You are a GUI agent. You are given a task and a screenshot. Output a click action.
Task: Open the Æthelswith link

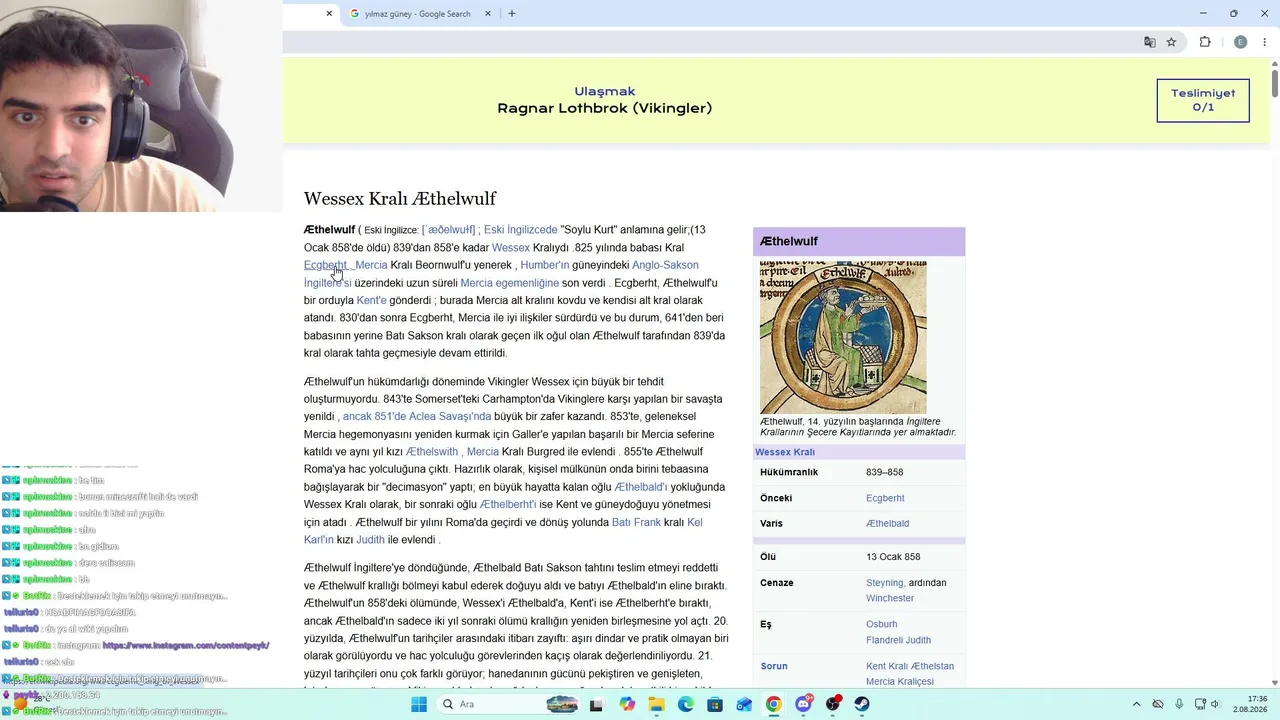[x=432, y=452]
